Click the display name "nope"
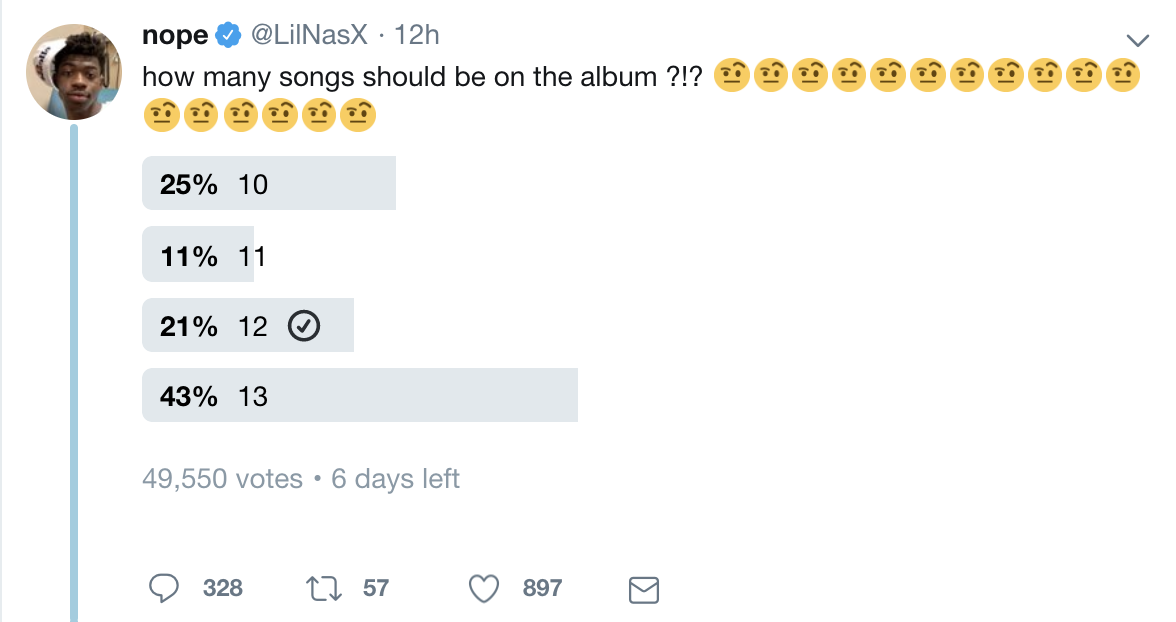The width and height of the screenshot is (1176, 622). click(175, 36)
